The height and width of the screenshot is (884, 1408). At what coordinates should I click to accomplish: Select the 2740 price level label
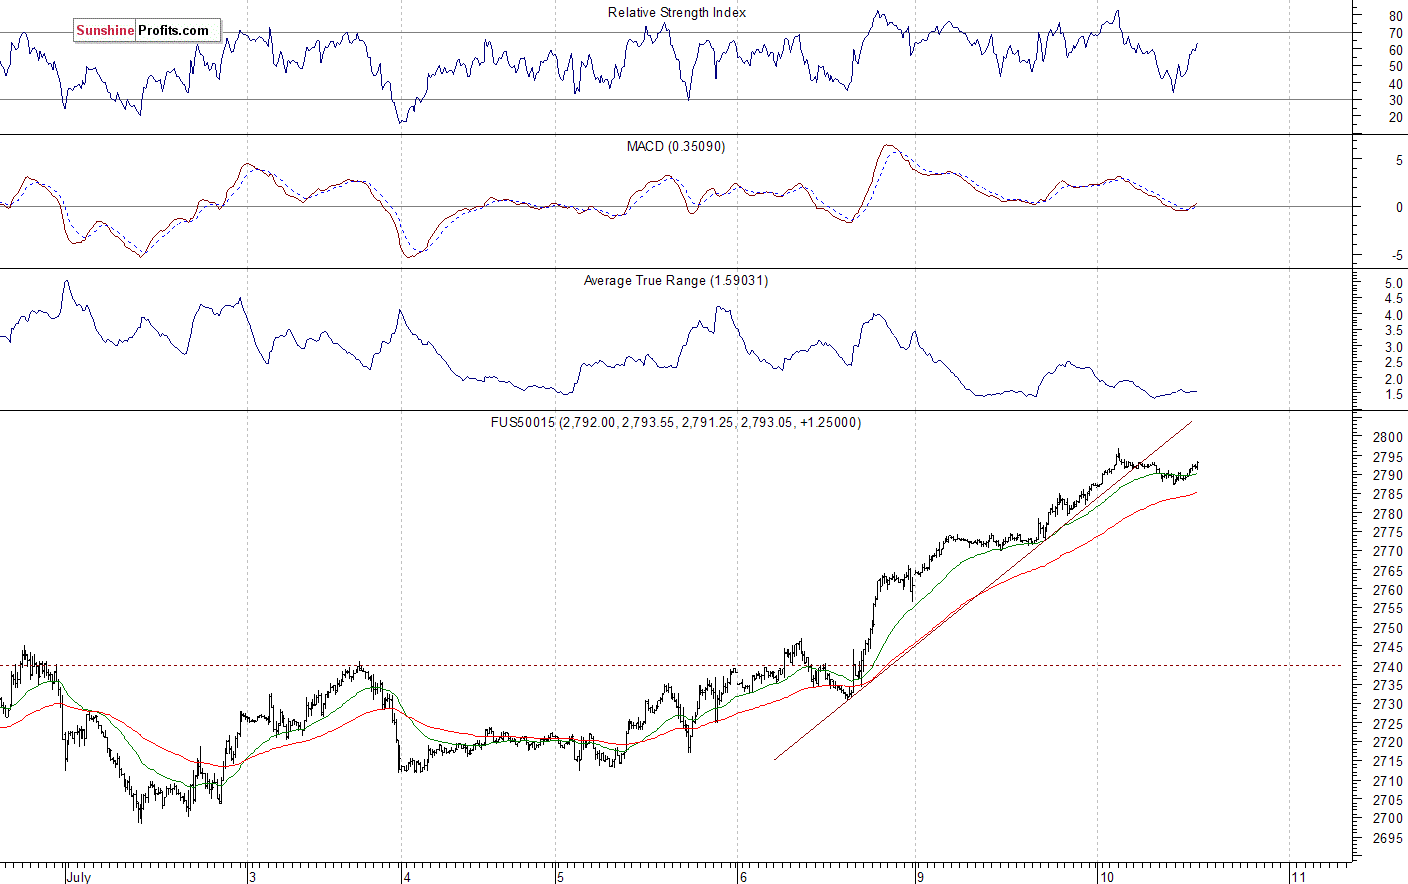pyautogui.click(x=1387, y=667)
